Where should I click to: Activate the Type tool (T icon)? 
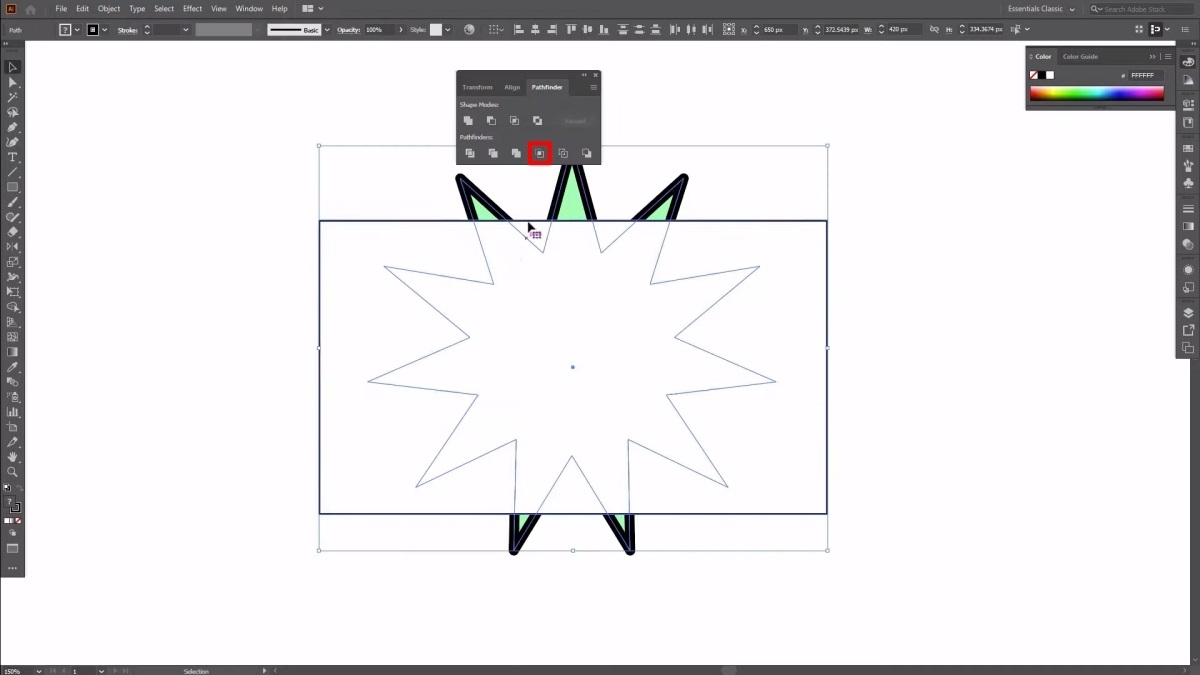click(x=13, y=157)
